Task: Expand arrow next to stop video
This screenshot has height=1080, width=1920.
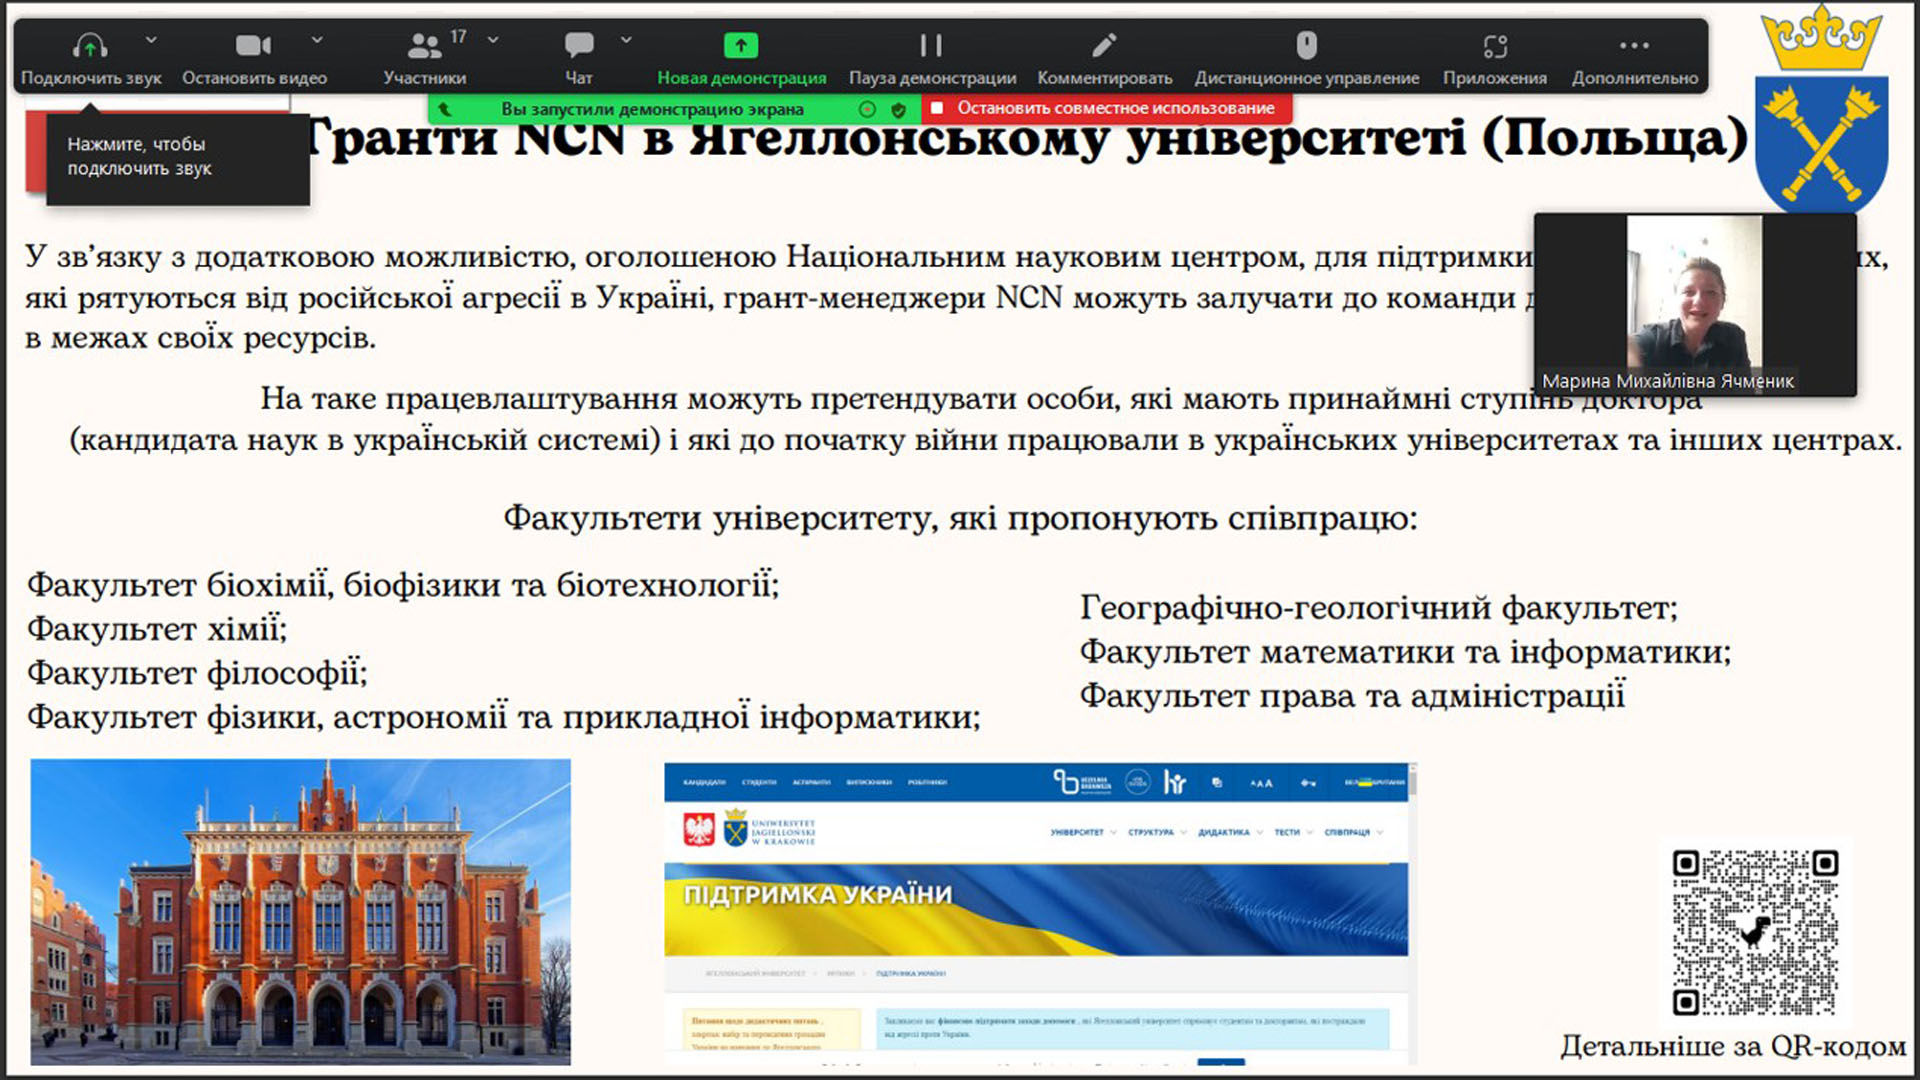Action: point(317,40)
